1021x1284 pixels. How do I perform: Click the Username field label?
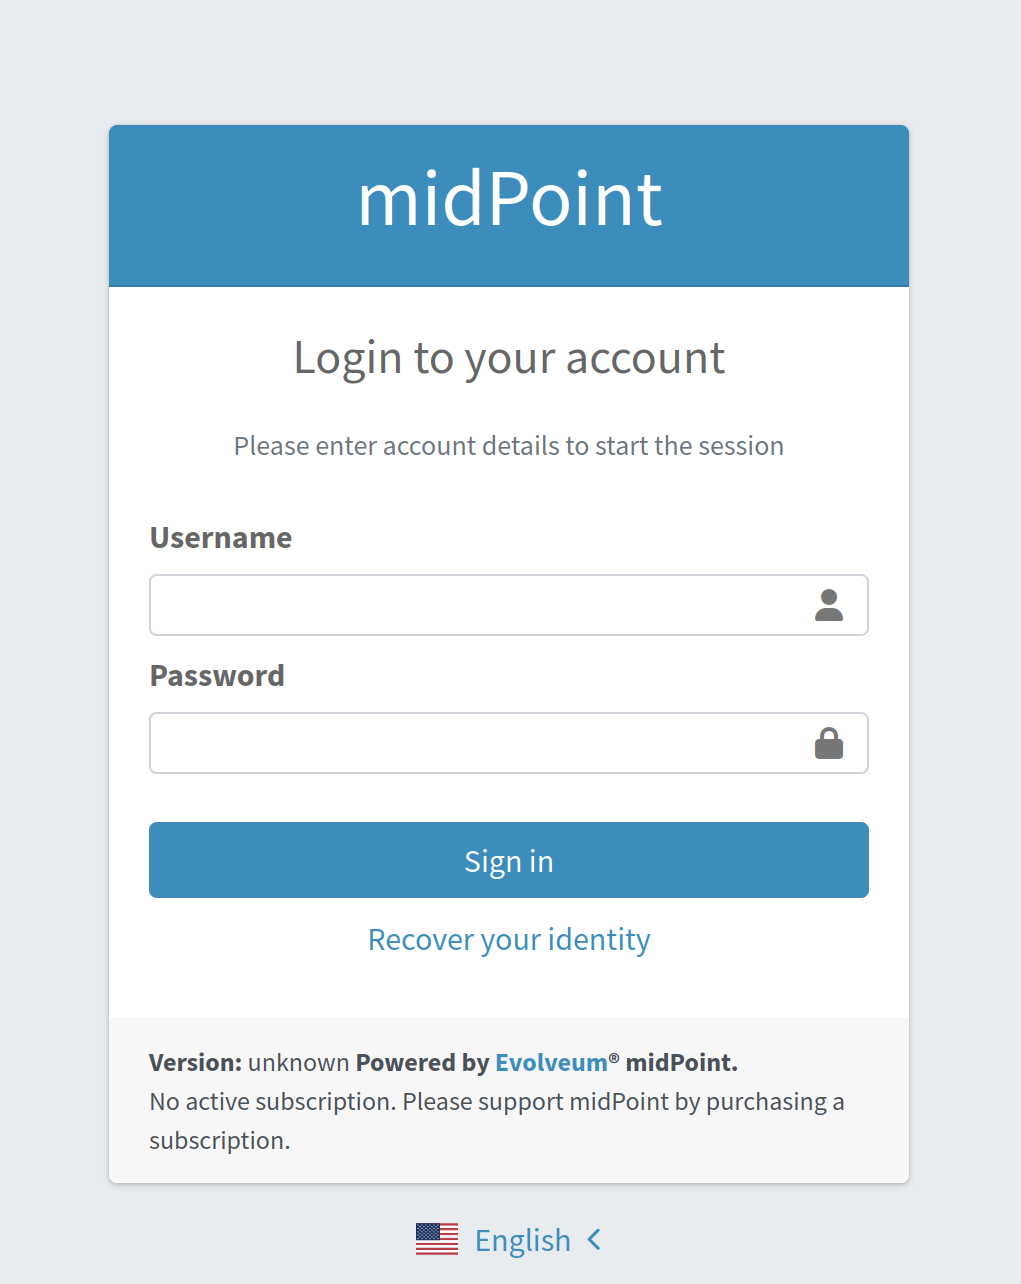coord(220,537)
